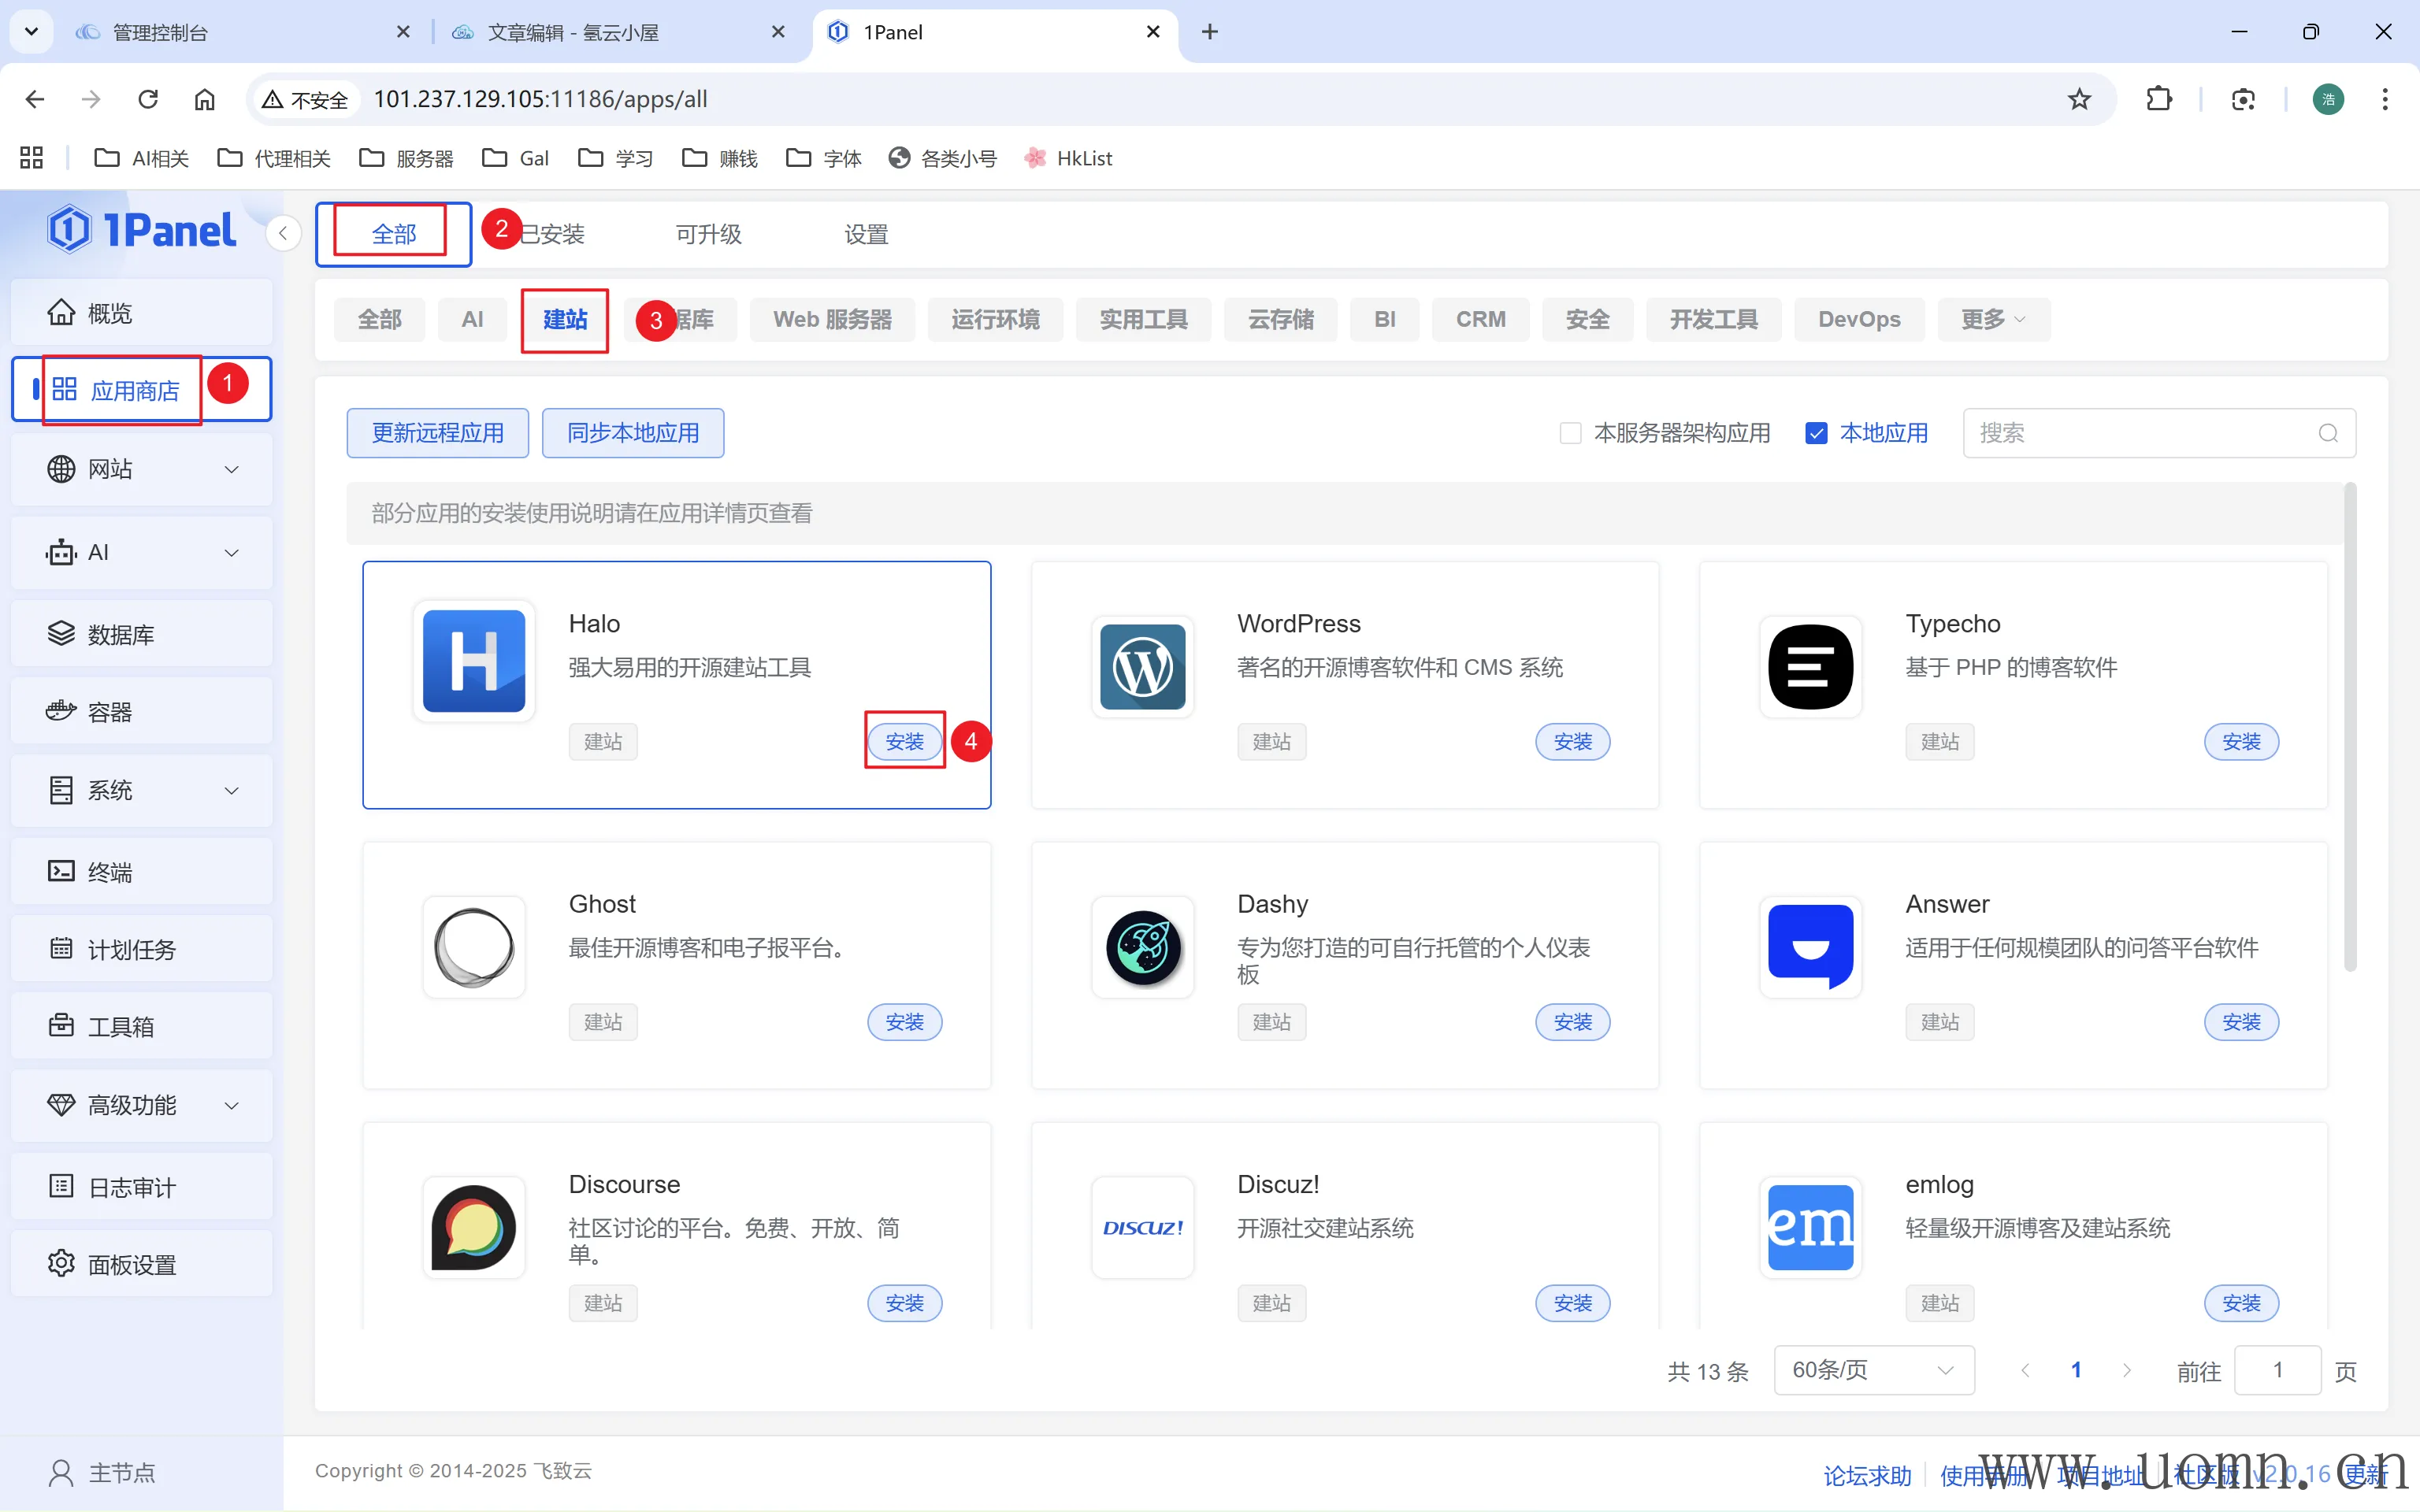Click the search magnifier icon
Image resolution: width=2420 pixels, height=1512 pixels.
point(2327,433)
